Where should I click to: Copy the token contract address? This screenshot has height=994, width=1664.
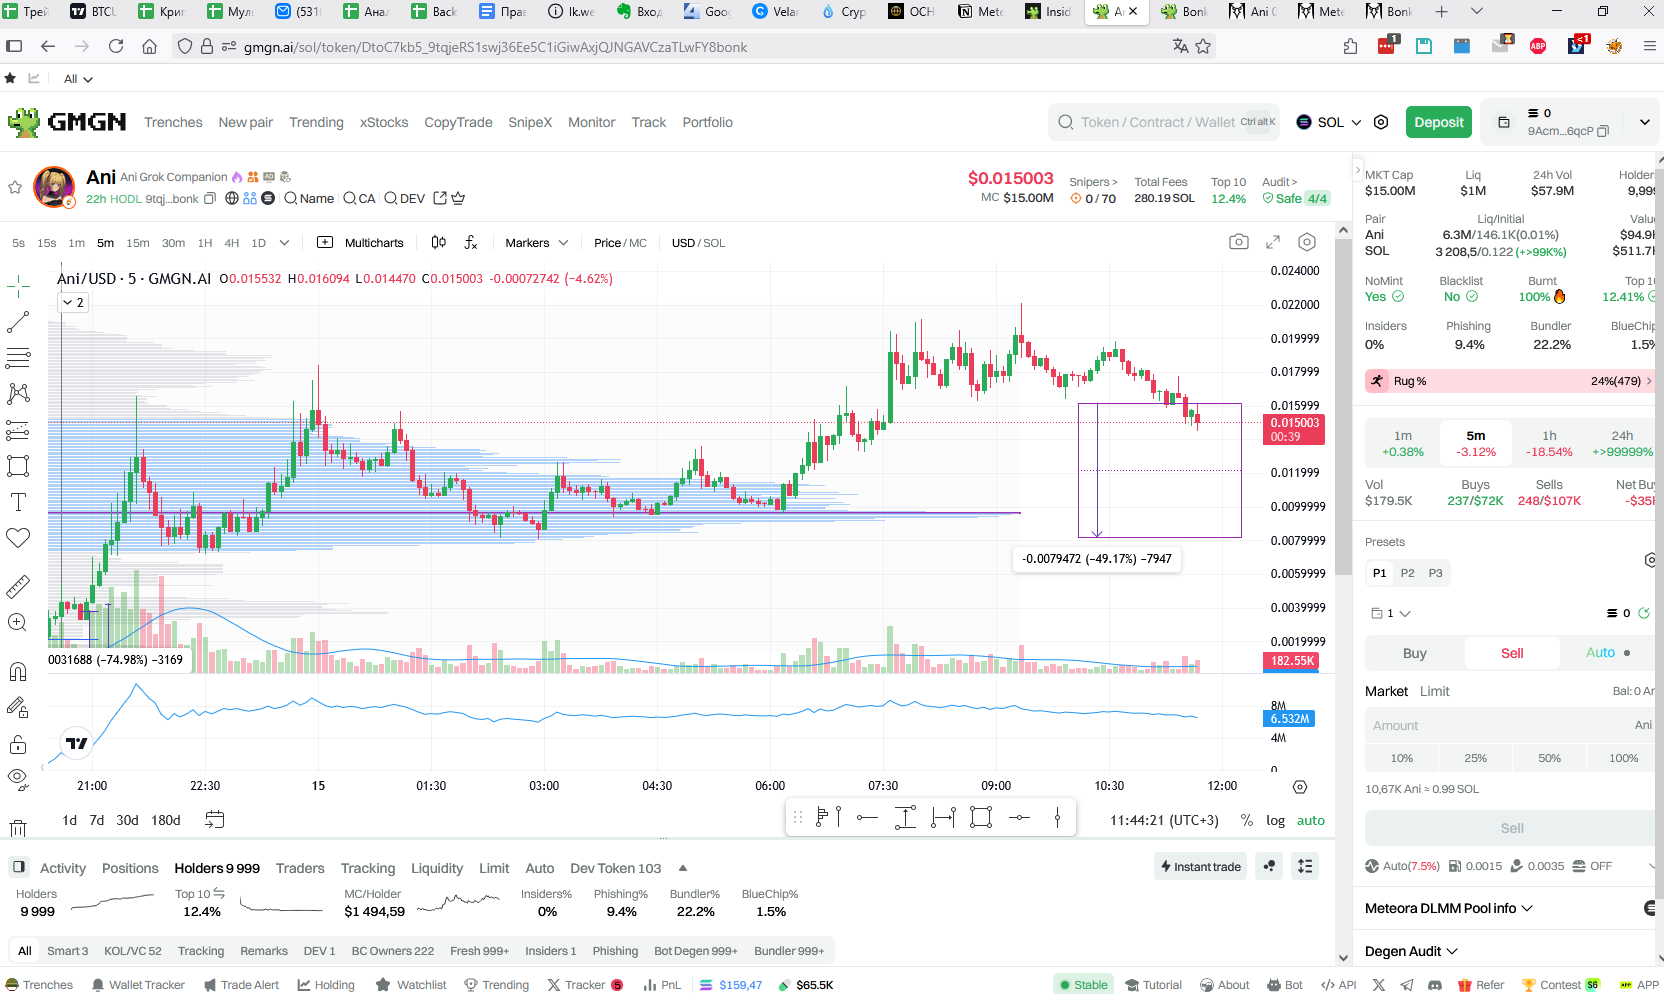tap(210, 198)
